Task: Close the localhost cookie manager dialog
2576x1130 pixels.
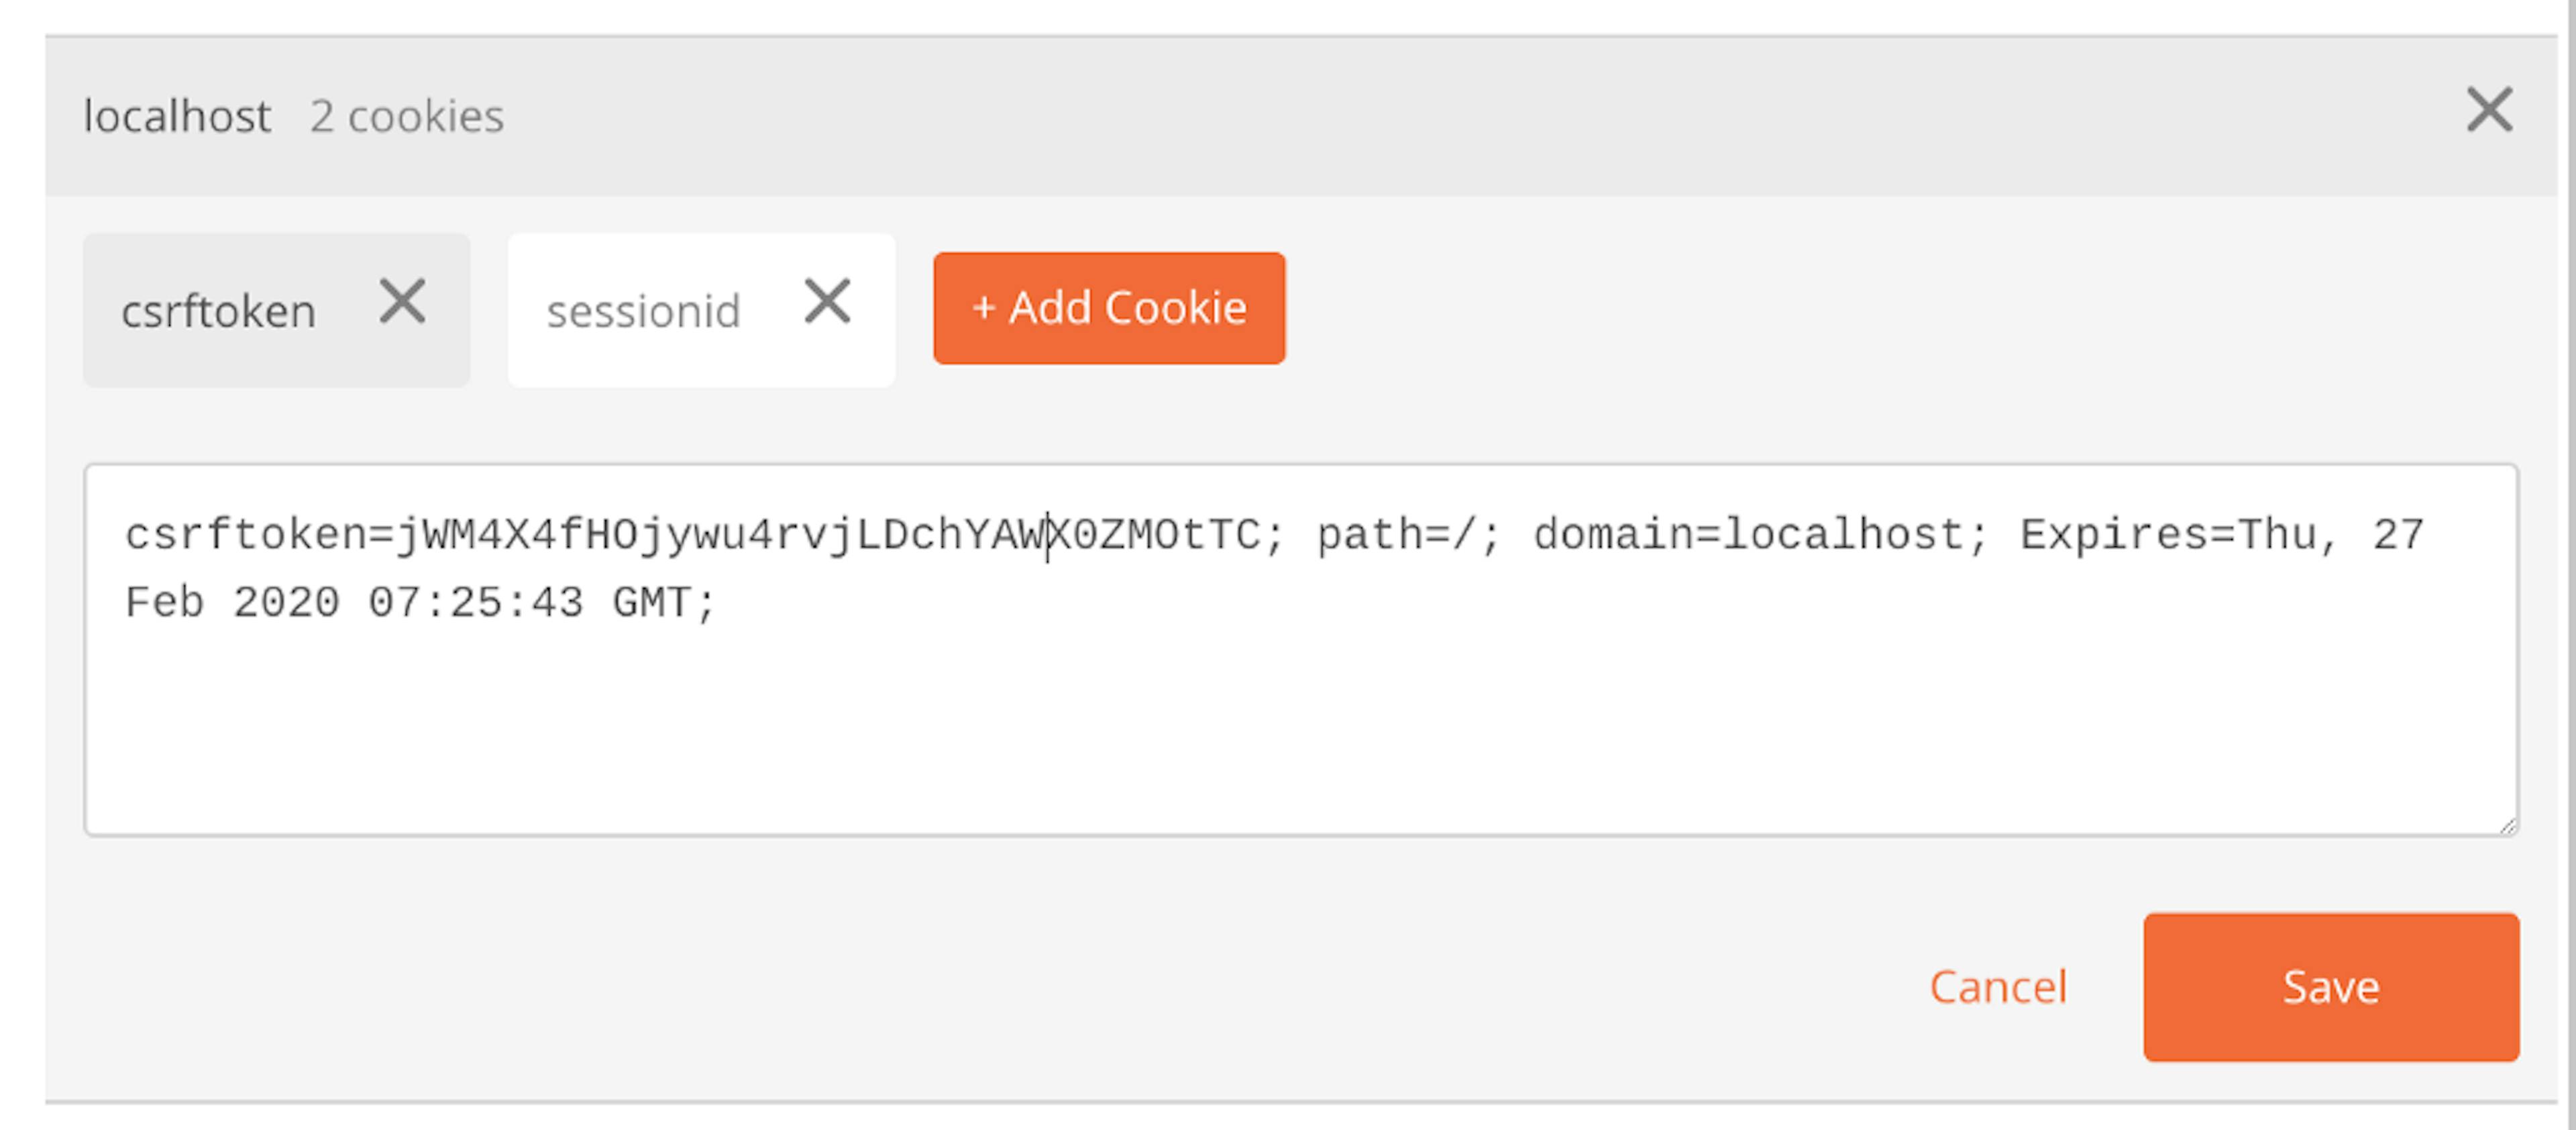Action: coord(2489,112)
